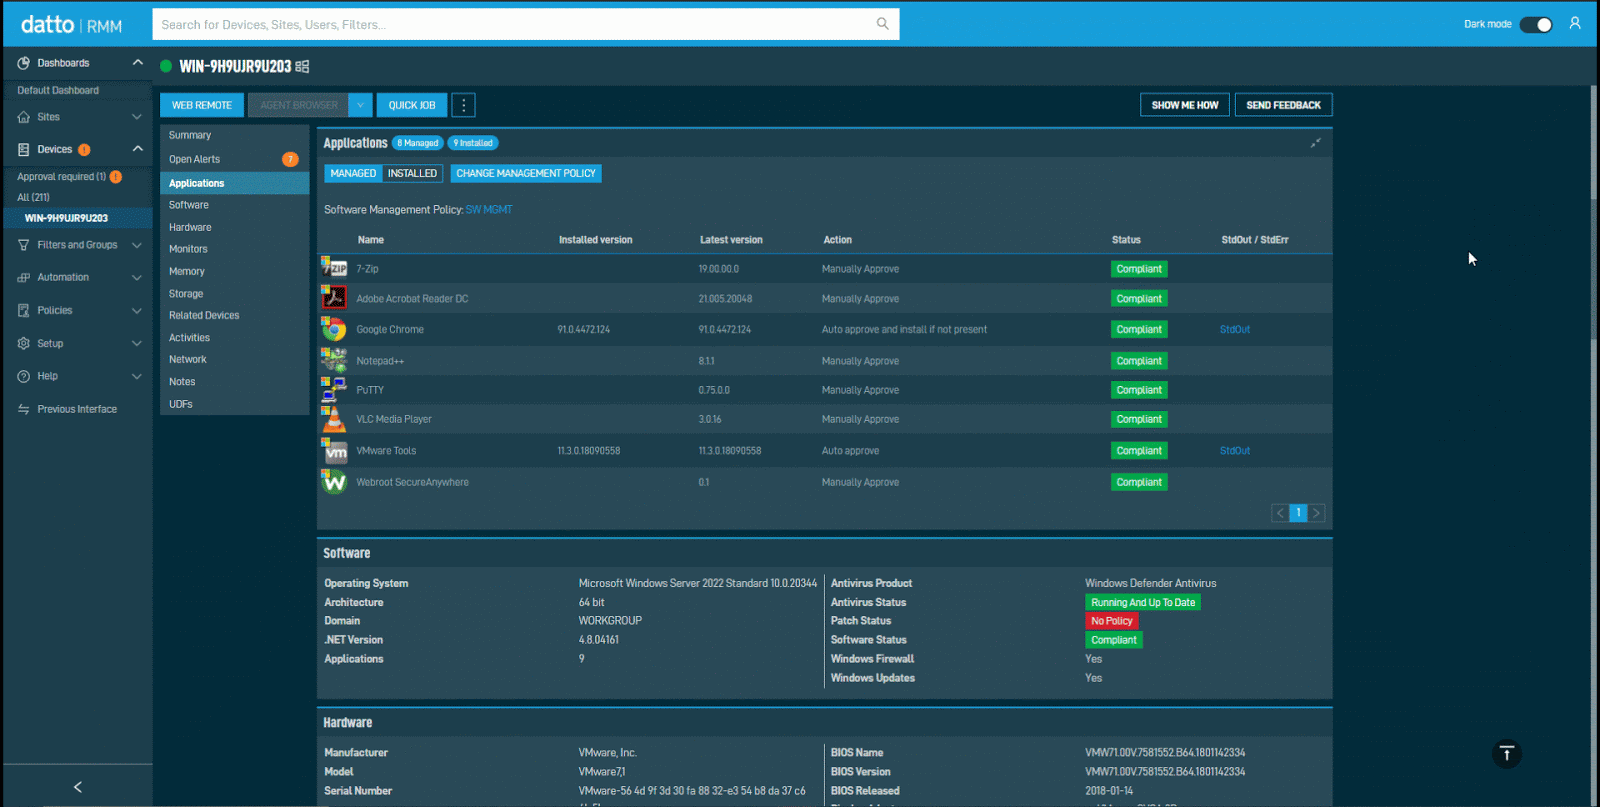Select All (211) devices entry
The image size is (1600, 807).
pos(33,197)
